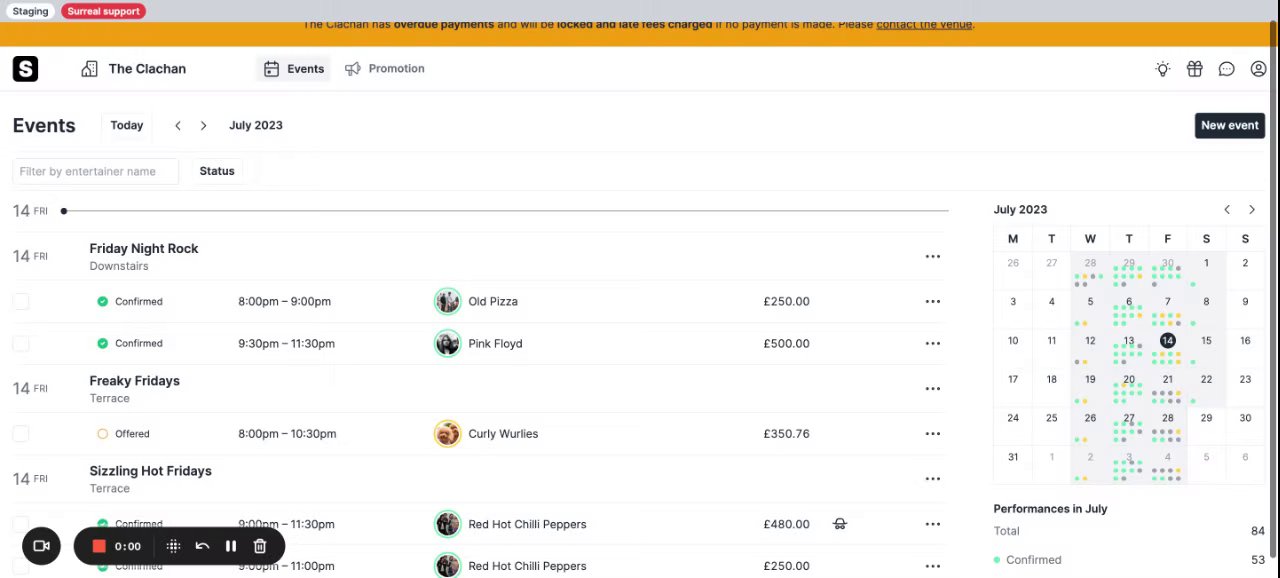Image resolution: width=1280 pixels, height=578 pixels.
Task: Click the £350.76 fee value
Action: click(786, 433)
